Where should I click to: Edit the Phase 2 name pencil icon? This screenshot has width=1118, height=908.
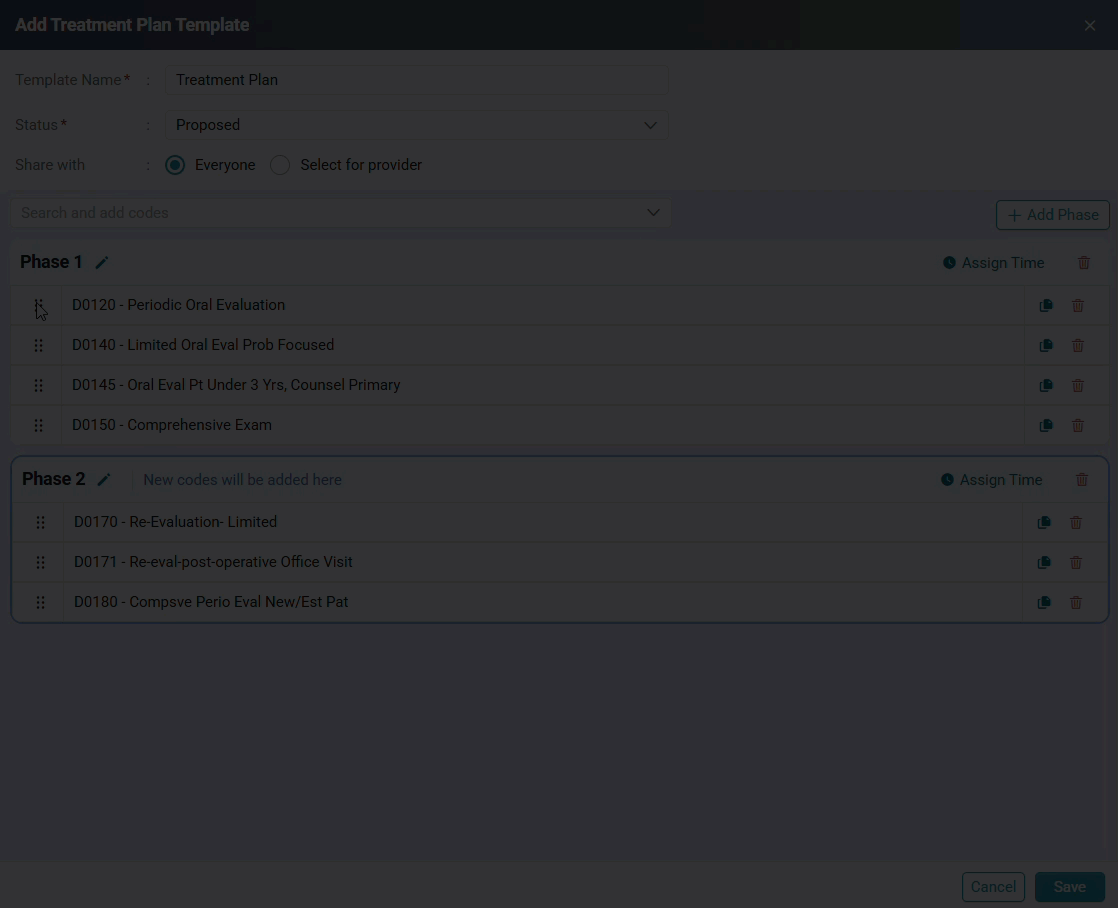coord(104,479)
